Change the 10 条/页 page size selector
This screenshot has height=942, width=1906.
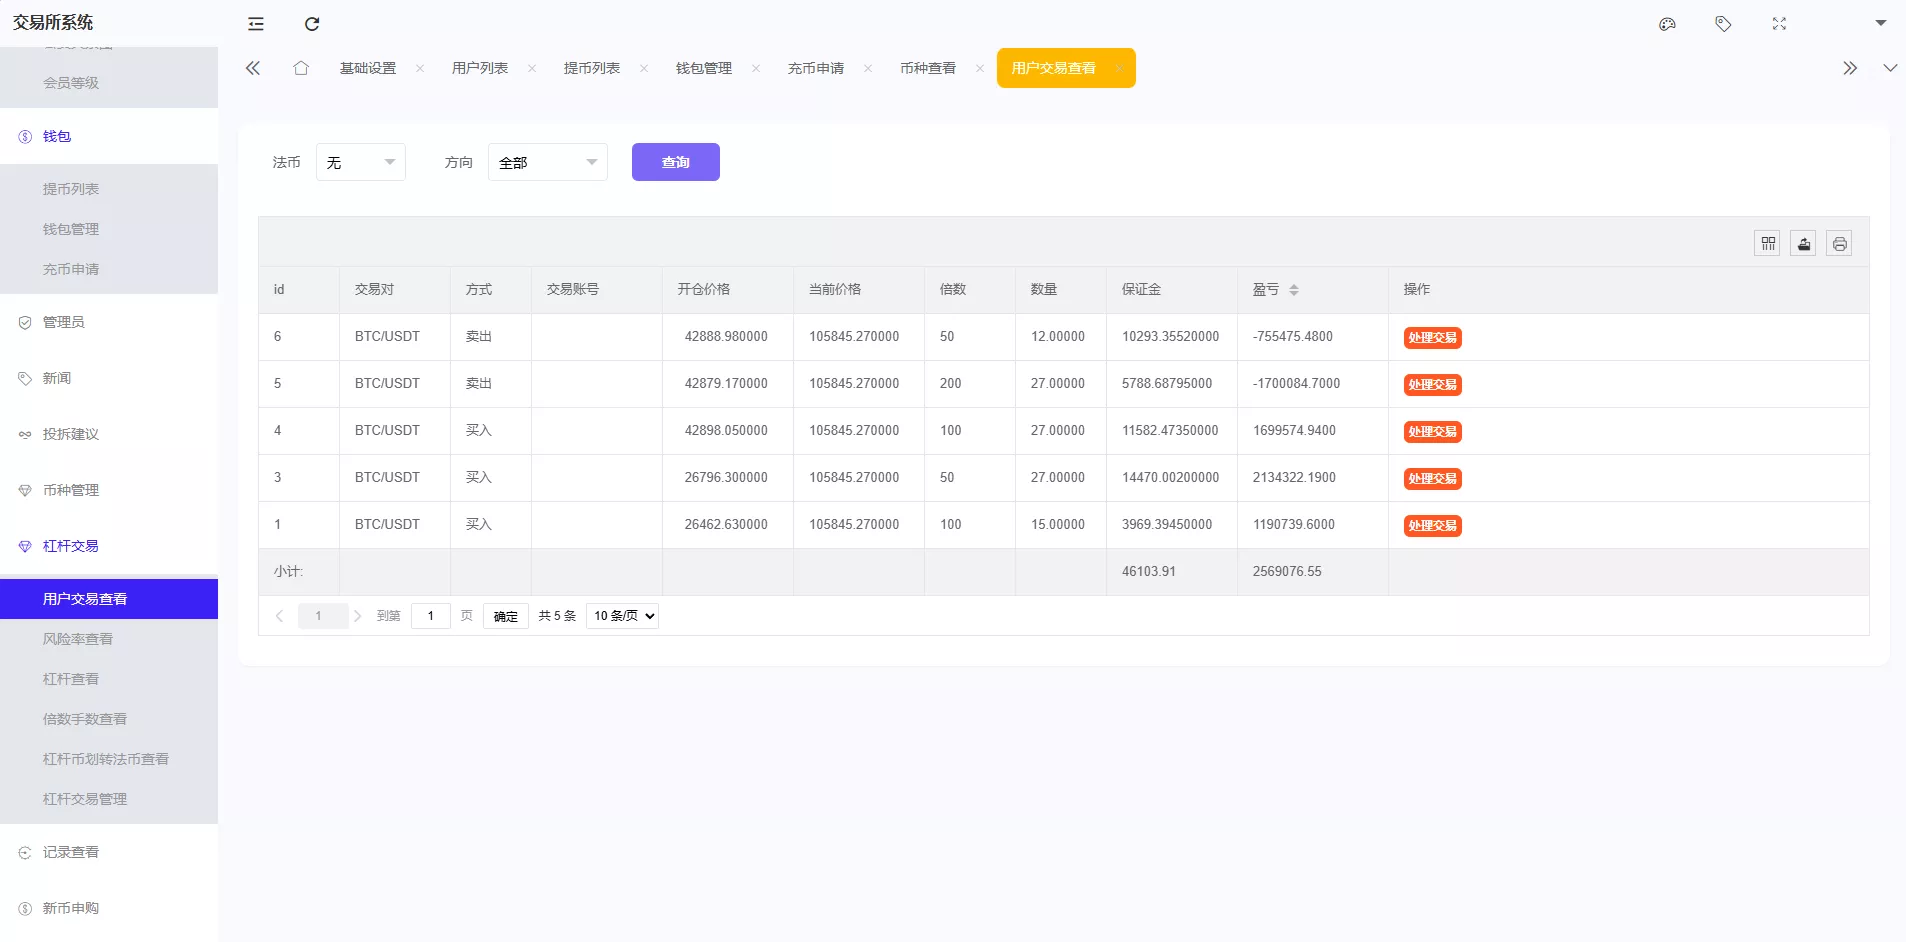click(622, 616)
